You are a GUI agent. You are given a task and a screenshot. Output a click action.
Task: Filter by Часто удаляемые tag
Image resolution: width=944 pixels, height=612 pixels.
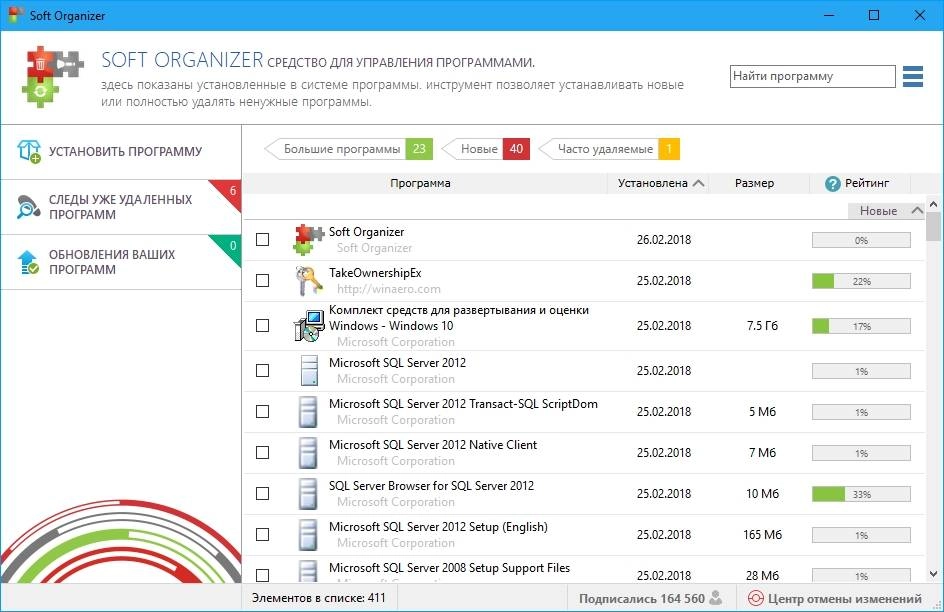click(609, 149)
